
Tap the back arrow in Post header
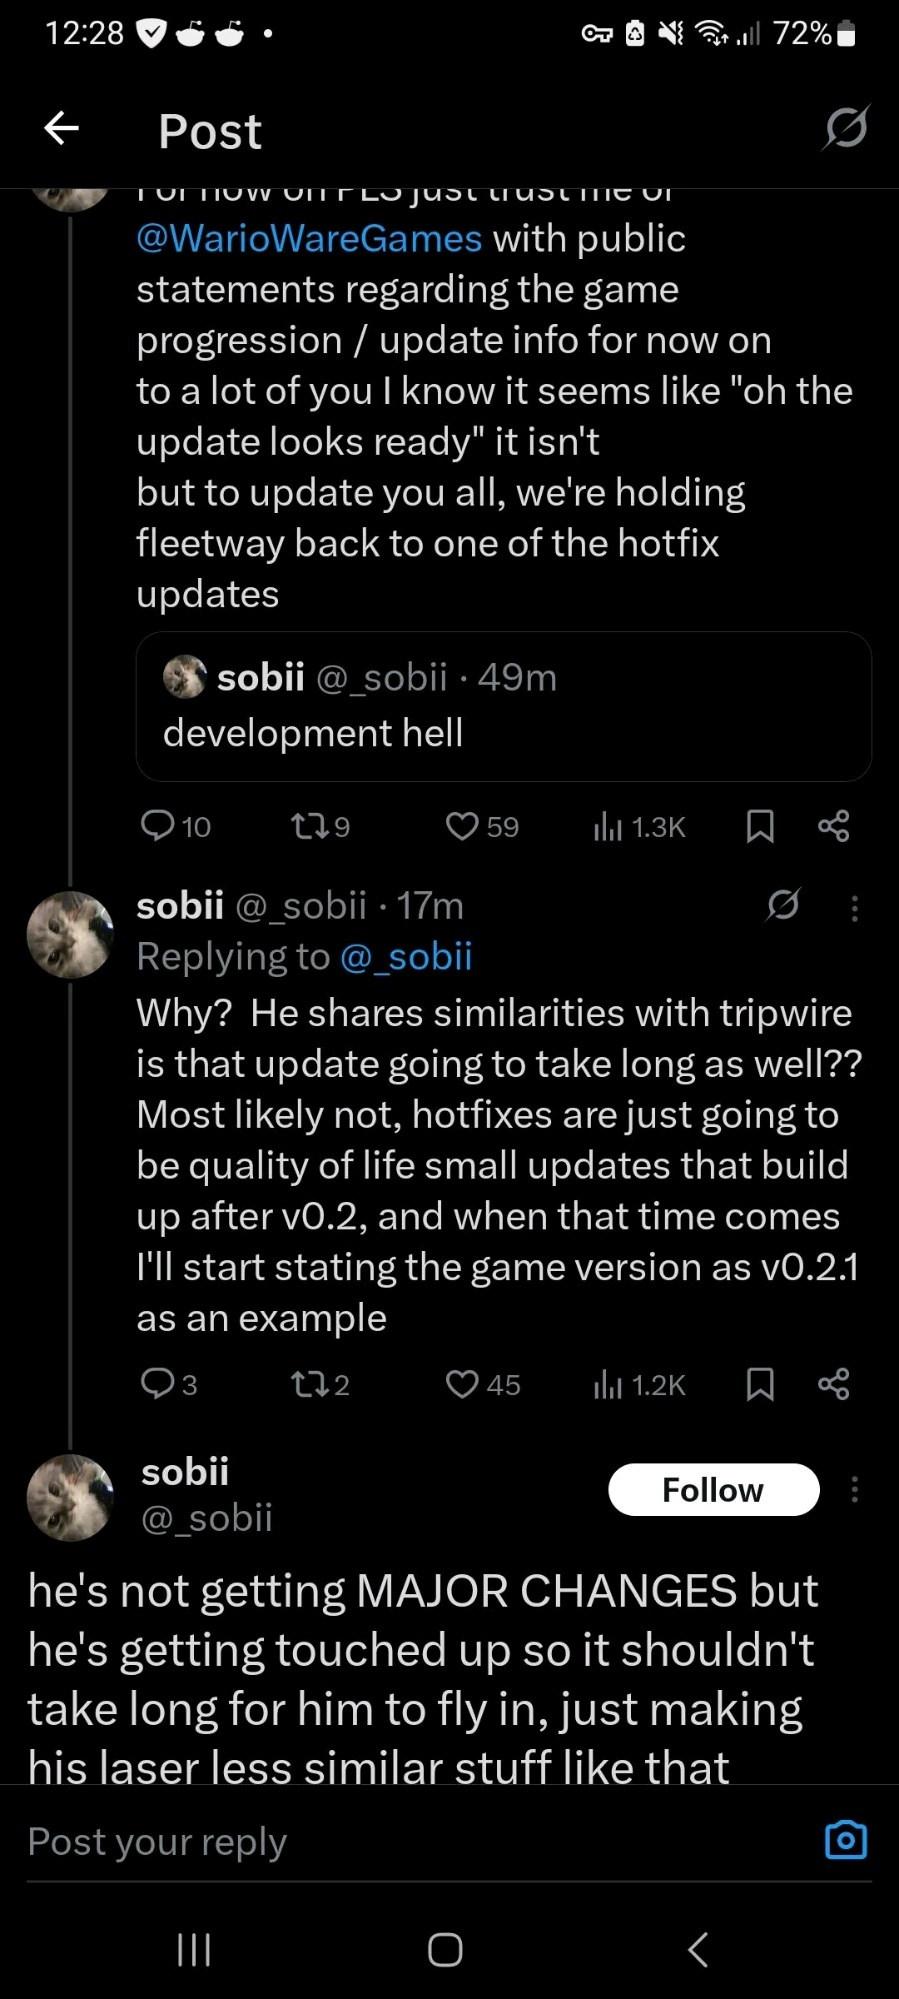[62, 128]
